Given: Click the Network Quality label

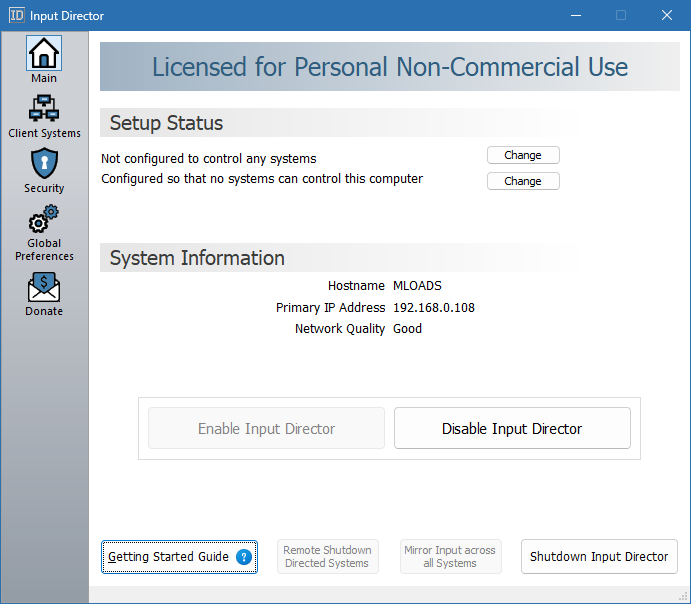Looking at the screenshot, I should [x=340, y=329].
